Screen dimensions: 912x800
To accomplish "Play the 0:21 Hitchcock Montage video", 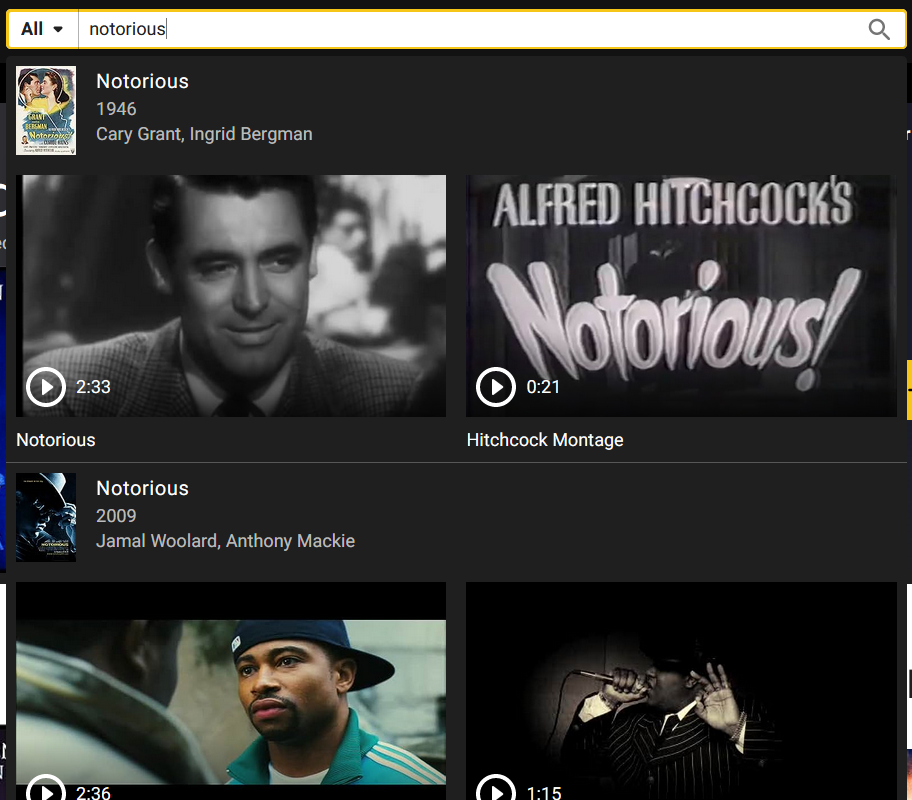I will tap(496, 387).
